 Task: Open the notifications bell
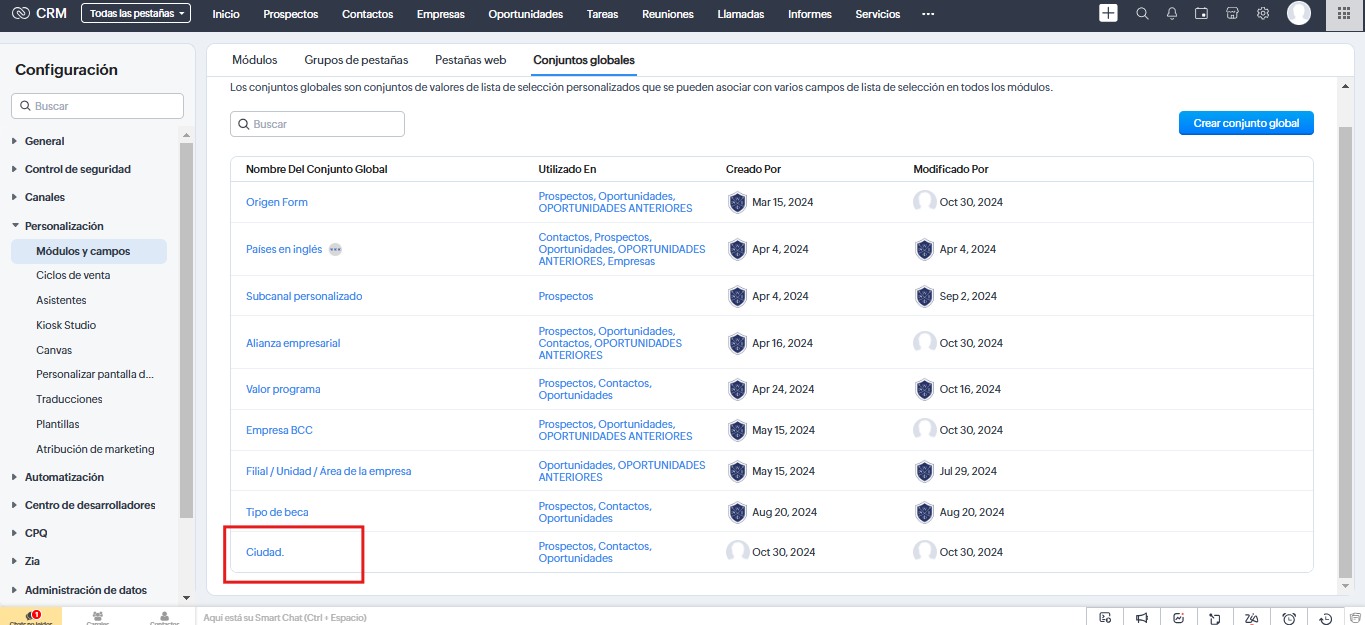point(1172,14)
